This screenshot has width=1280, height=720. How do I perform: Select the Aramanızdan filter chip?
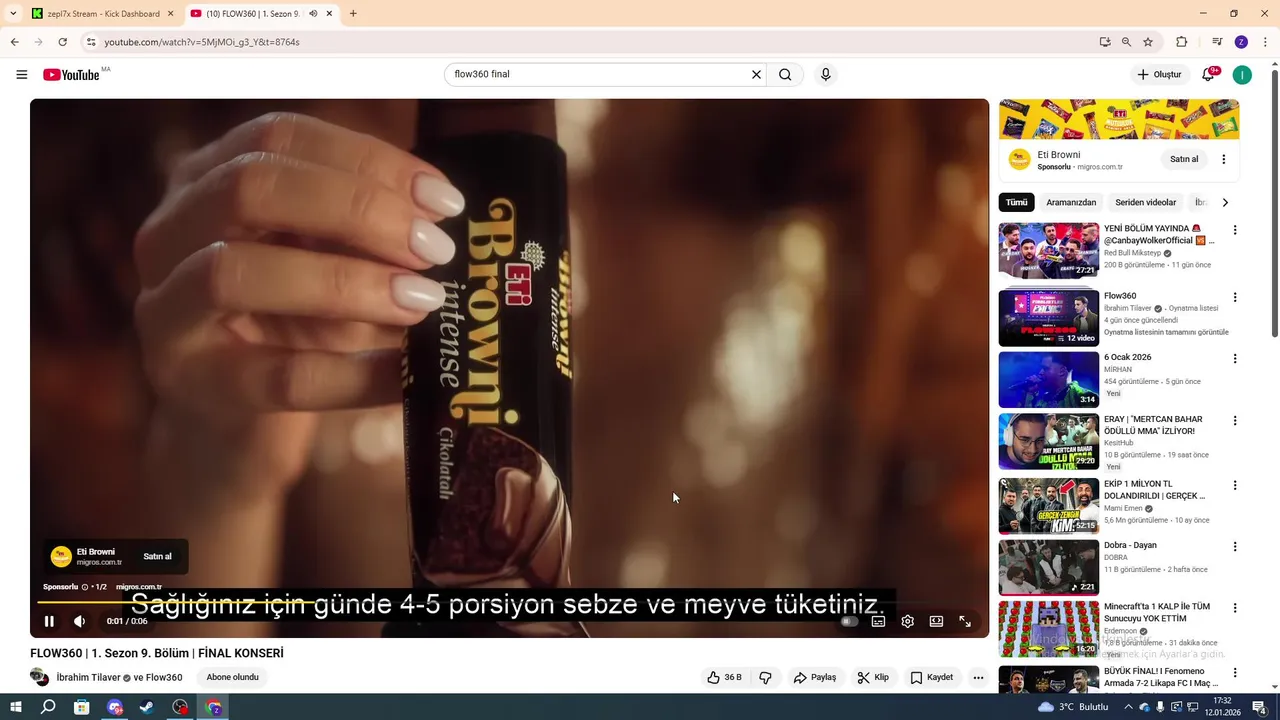pyautogui.click(x=1071, y=202)
